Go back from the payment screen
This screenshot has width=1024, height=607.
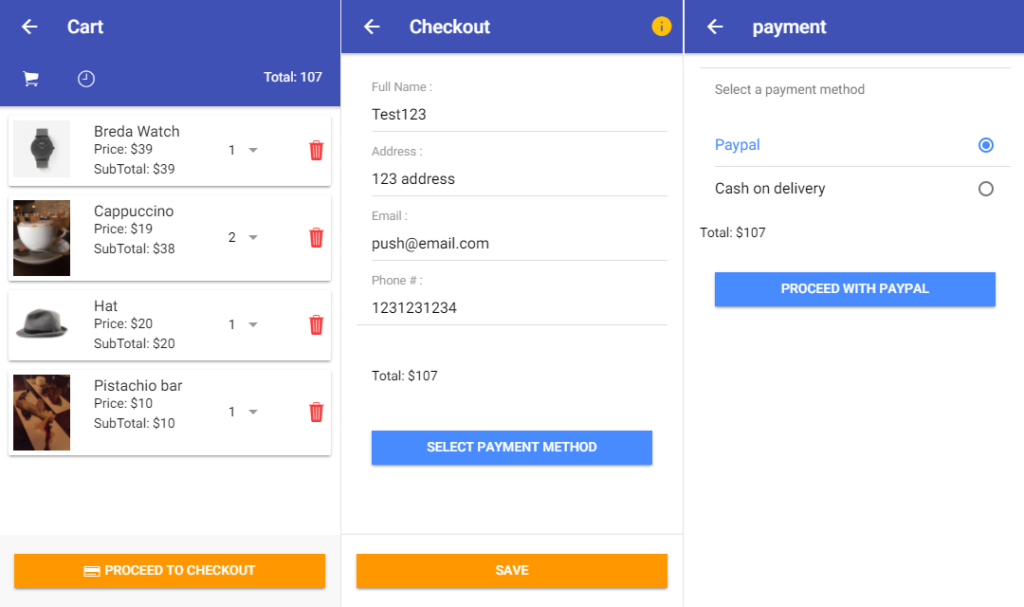[715, 27]
